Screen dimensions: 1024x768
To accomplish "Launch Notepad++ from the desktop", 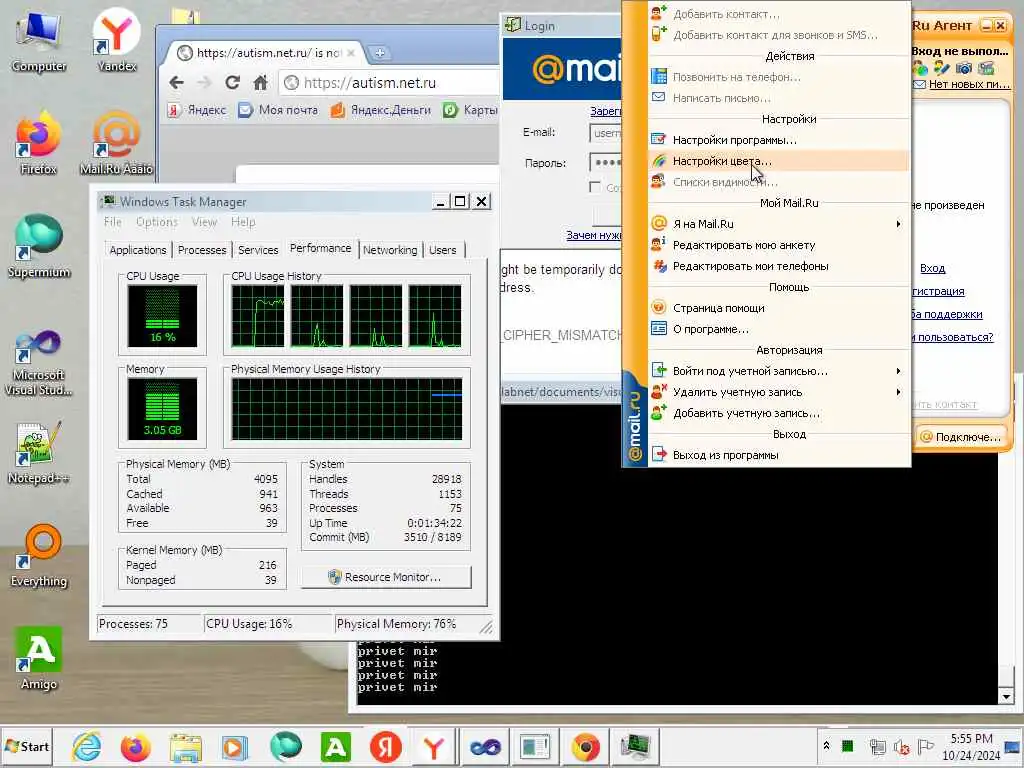I will 38,453.
